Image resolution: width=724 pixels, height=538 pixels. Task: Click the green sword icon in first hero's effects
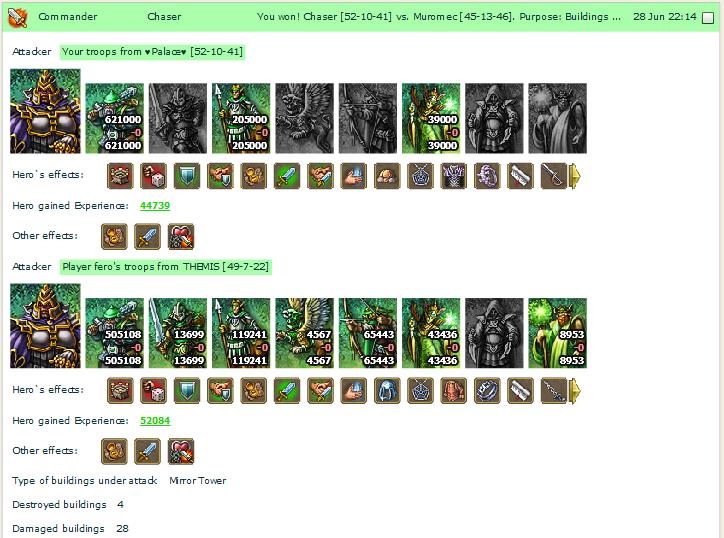pyautogui.click(x=287, y=176)
